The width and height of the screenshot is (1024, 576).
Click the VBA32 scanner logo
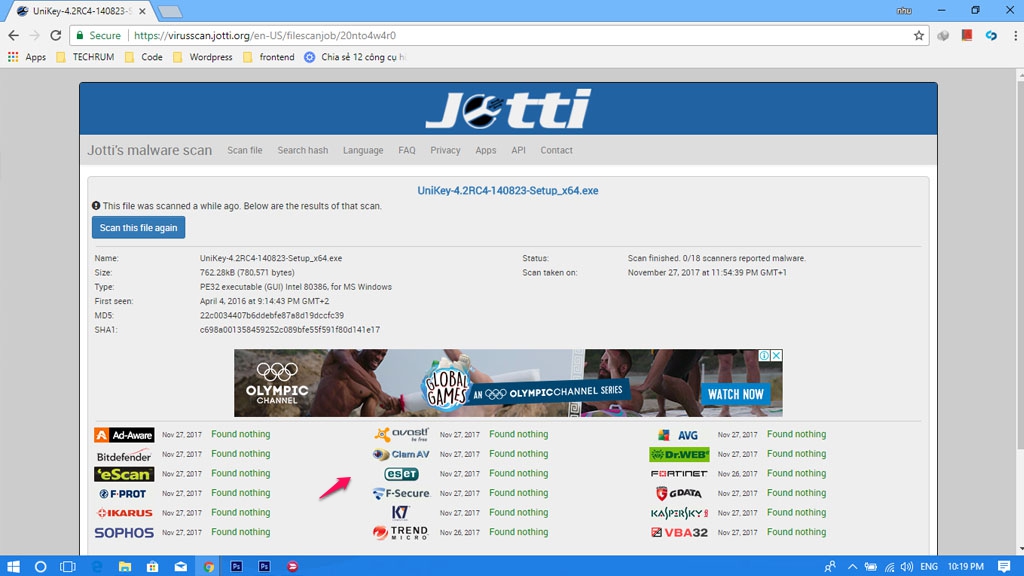pyautogui.click(x=679, y=533)
